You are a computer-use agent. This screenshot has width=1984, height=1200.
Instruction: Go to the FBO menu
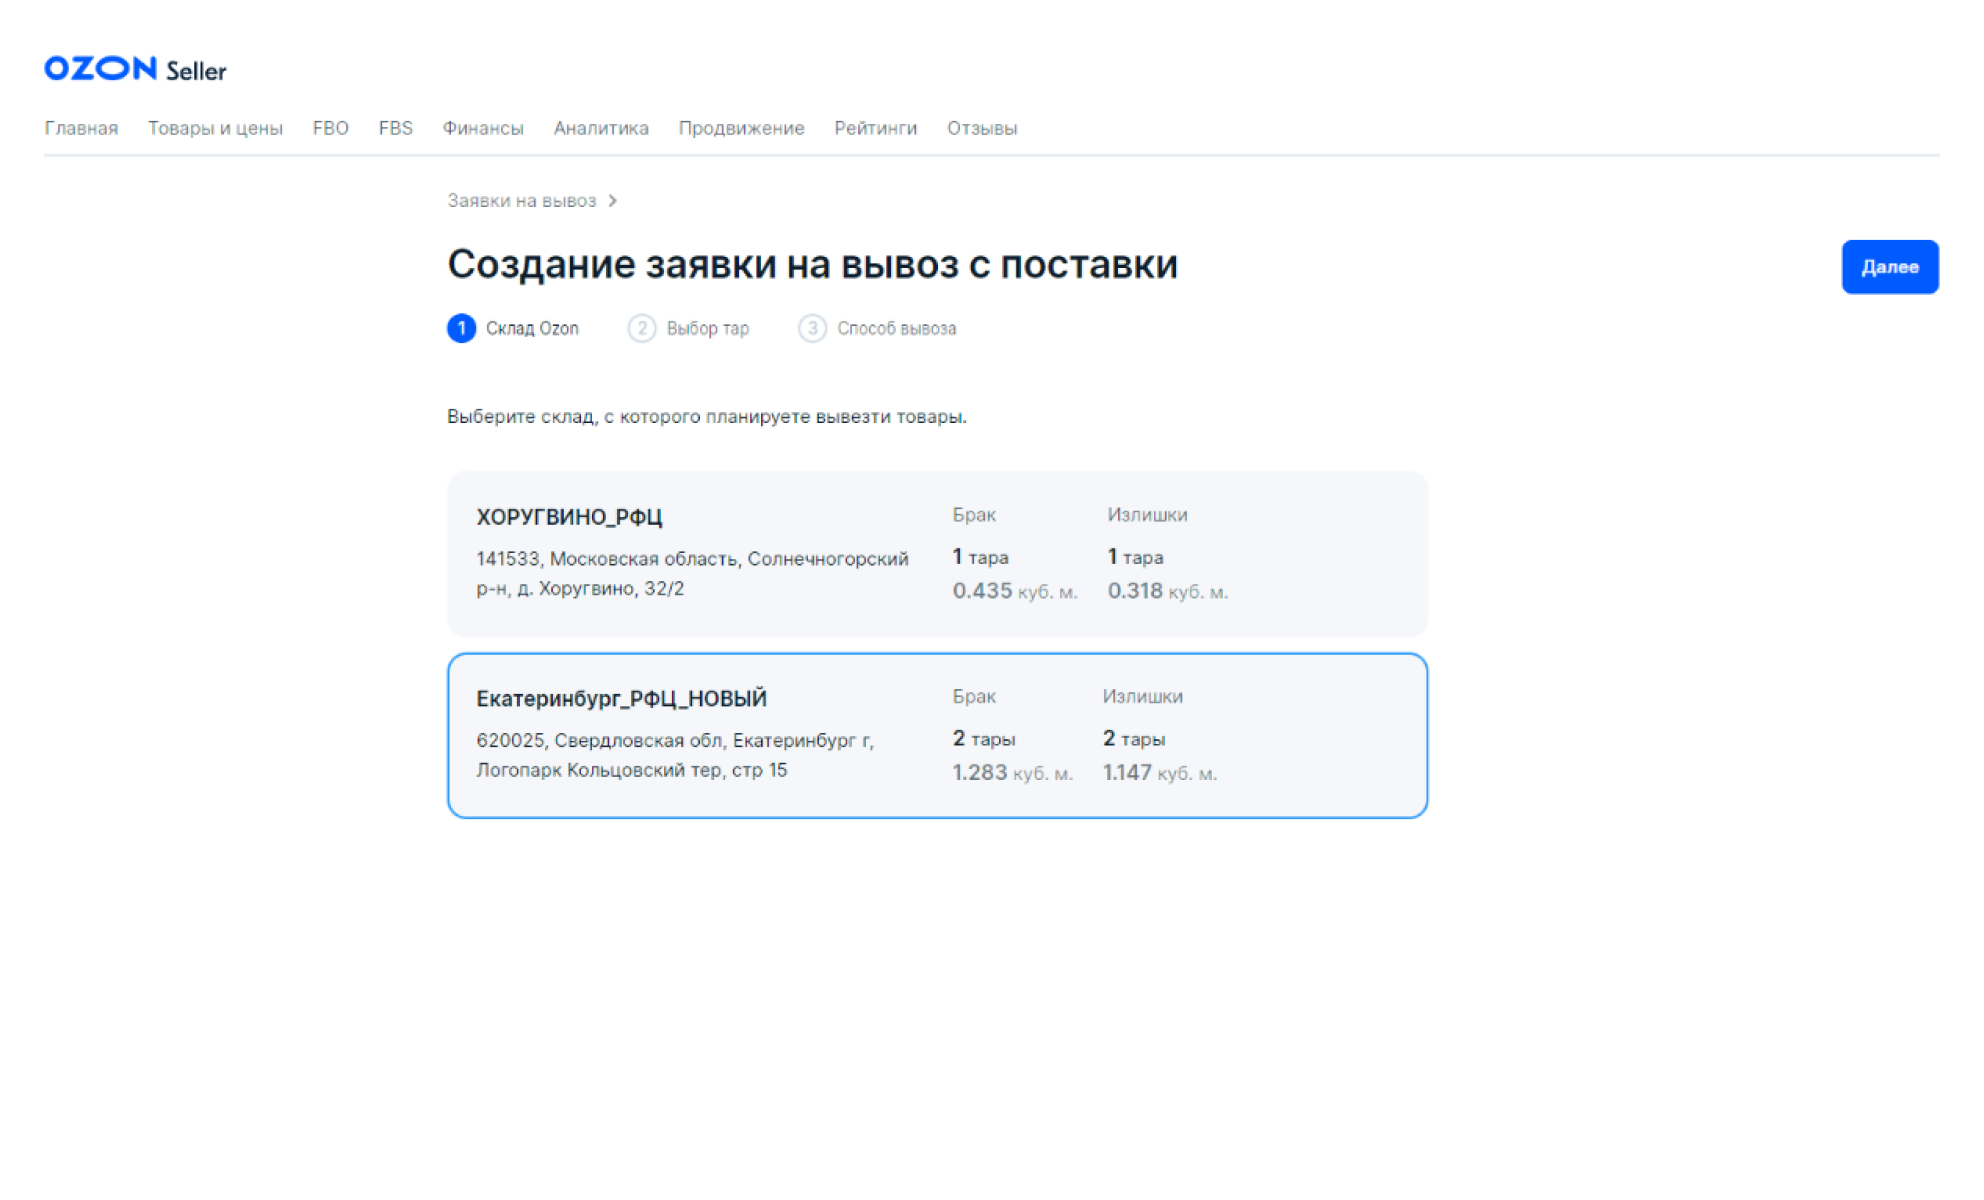tap(330, 128)
